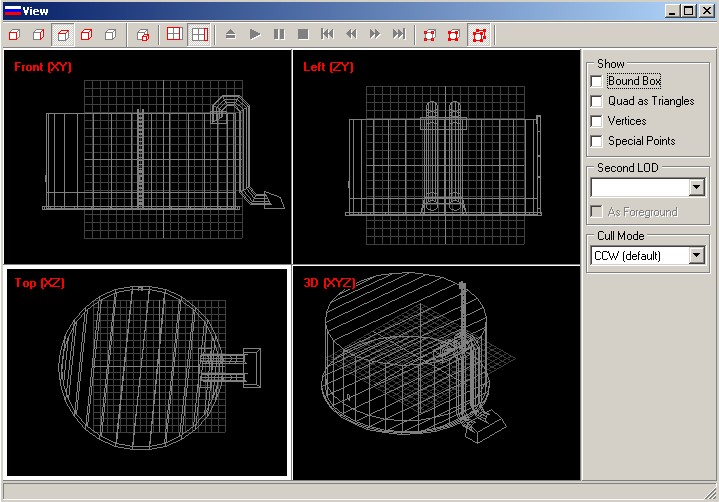
Task: Click the step forward (fast-forward) icon
Action: pyautogui.click(x=375, y=35)
